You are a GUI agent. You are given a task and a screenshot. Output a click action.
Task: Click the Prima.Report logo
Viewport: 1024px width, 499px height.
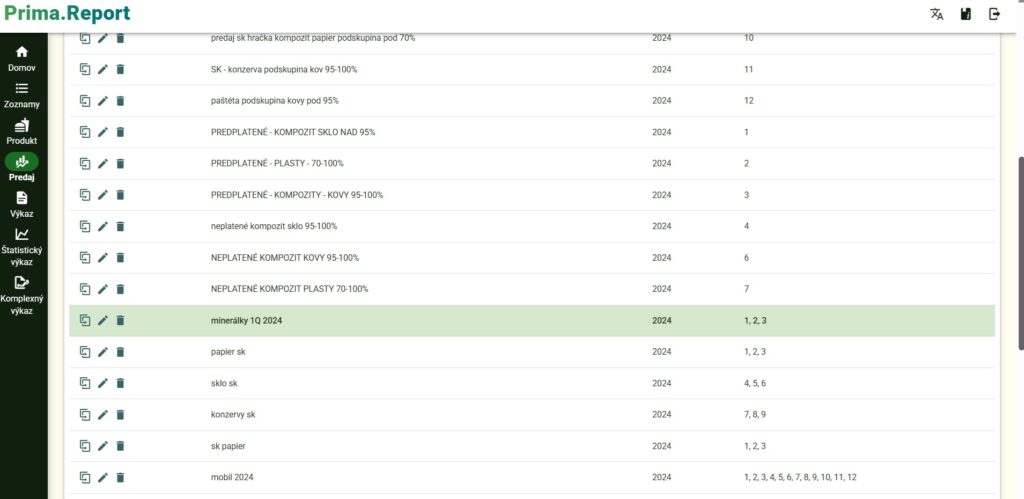click(67, 15)
